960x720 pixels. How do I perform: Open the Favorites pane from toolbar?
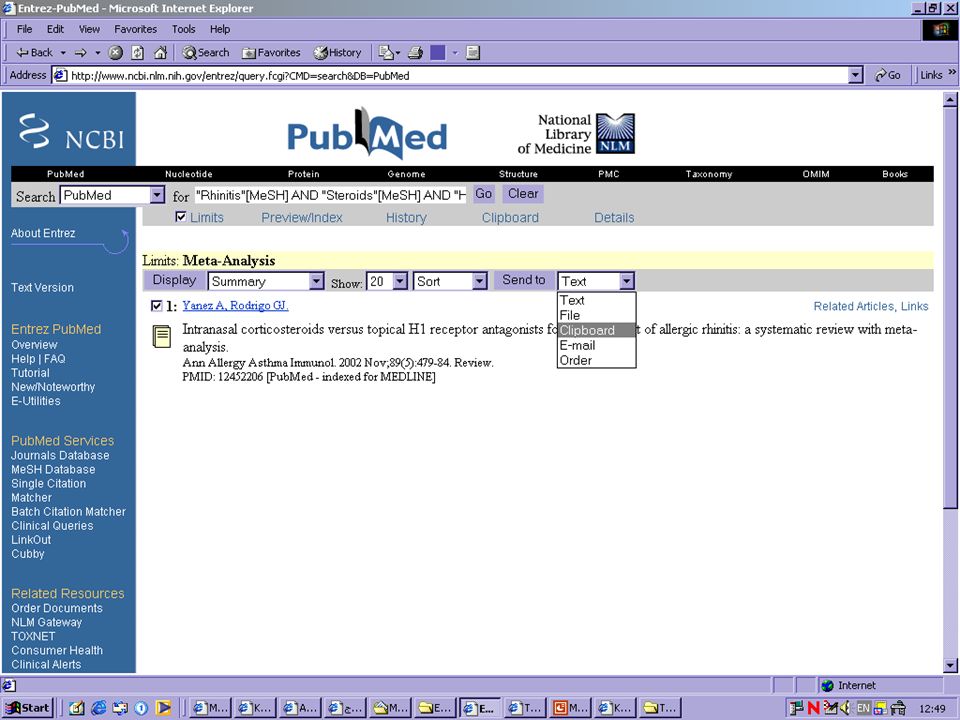pos(271,53)
